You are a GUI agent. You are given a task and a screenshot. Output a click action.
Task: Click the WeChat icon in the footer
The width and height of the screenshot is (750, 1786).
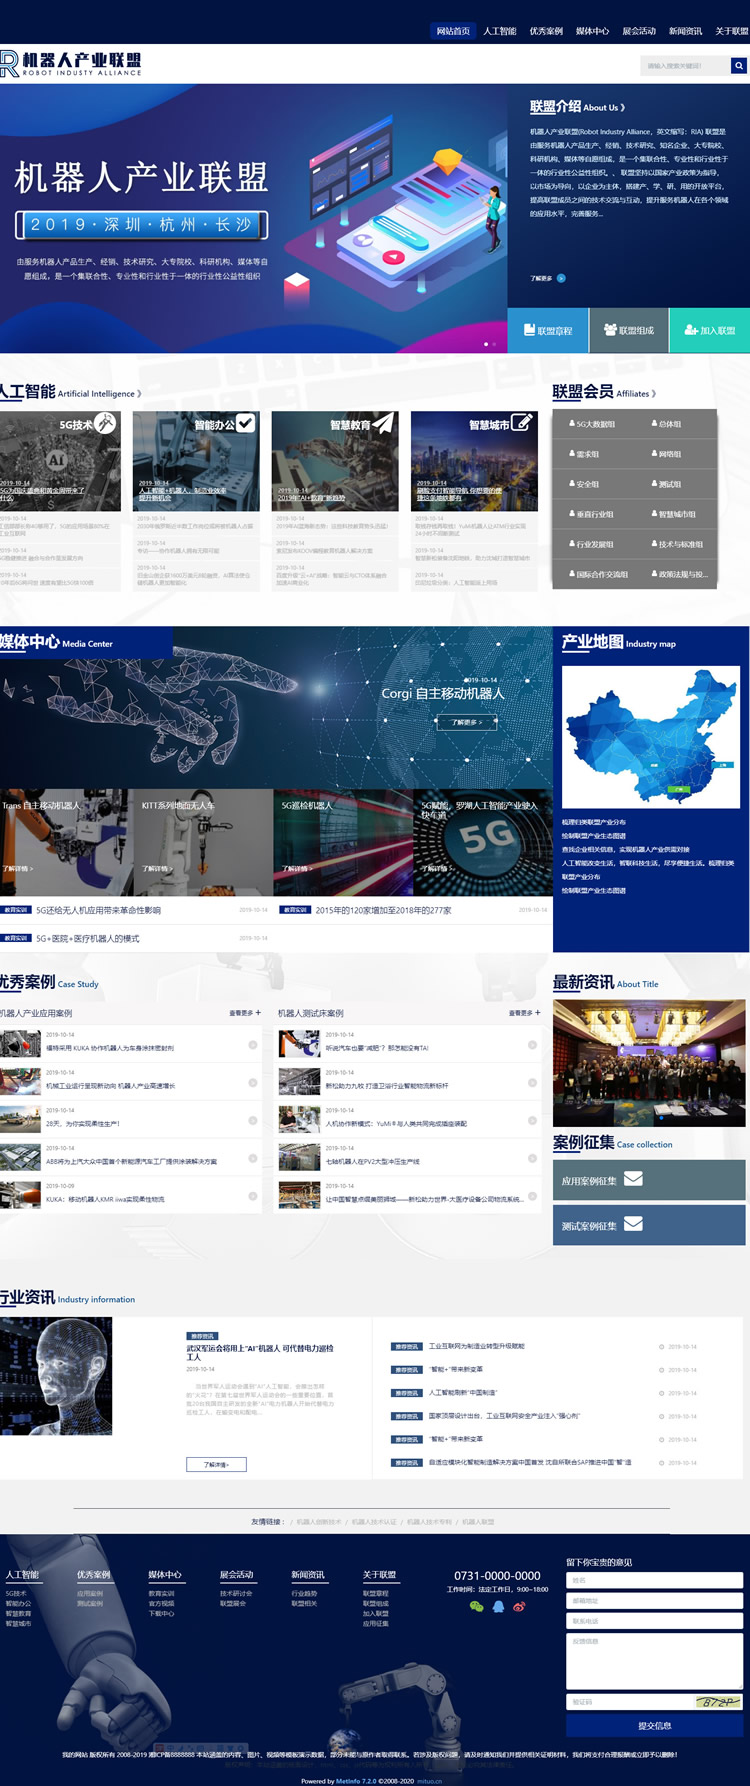click(476, 1607)
